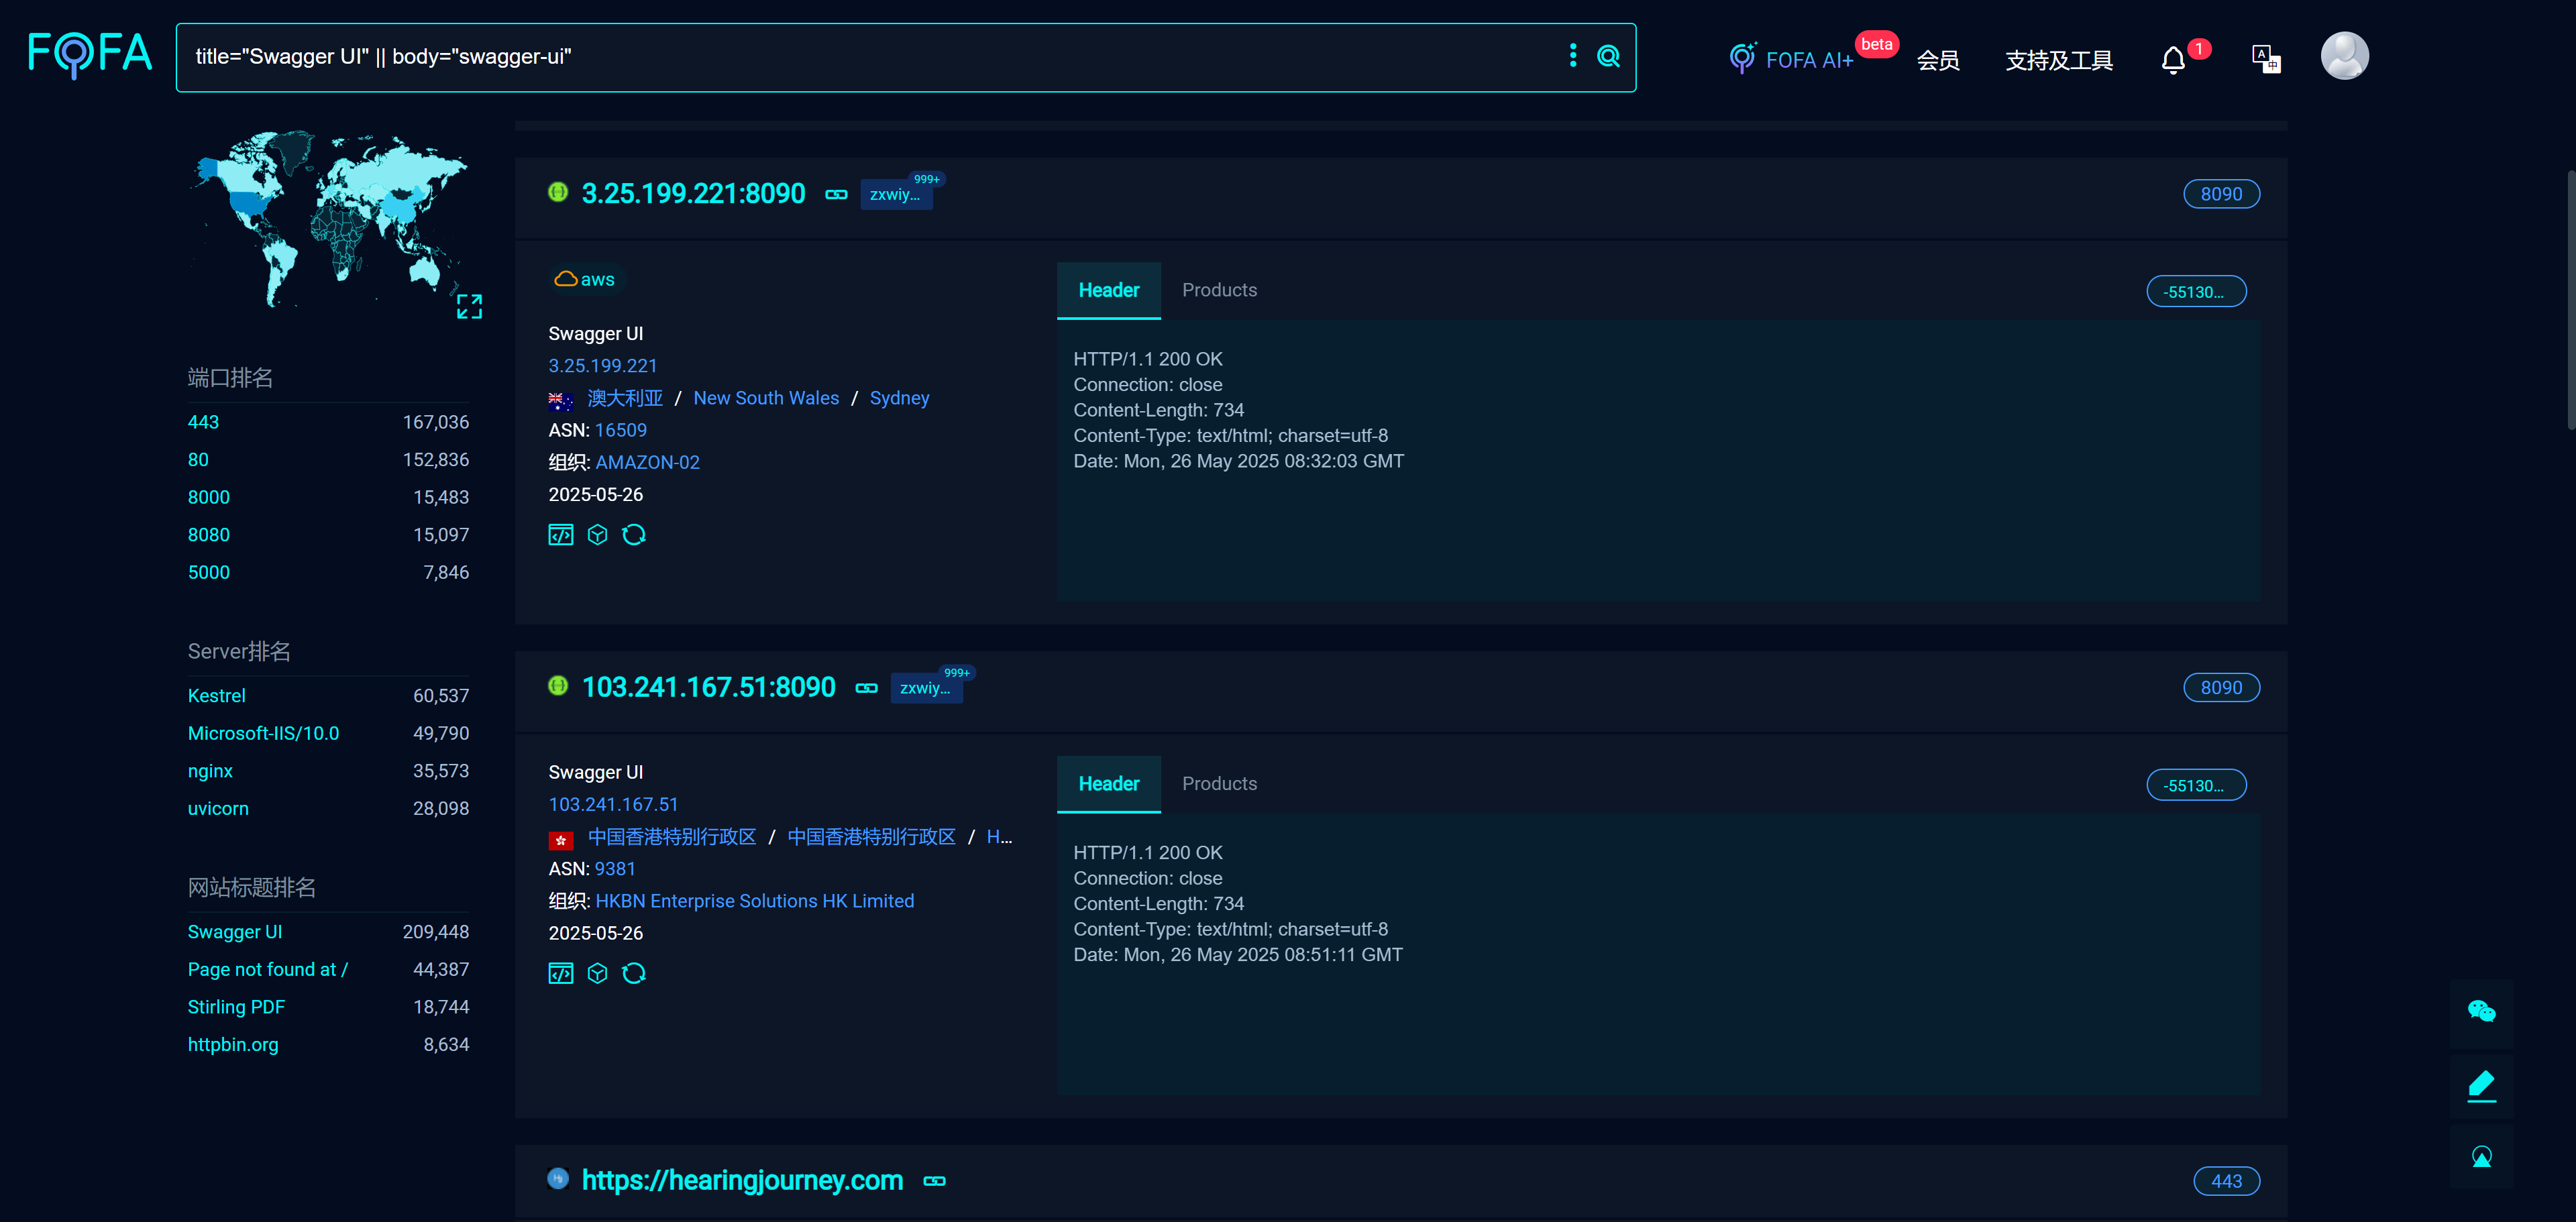2576x1222 pixels.
Task: Click the world map thumbnail
Action: pyautogui.click(x=329, y=218)
